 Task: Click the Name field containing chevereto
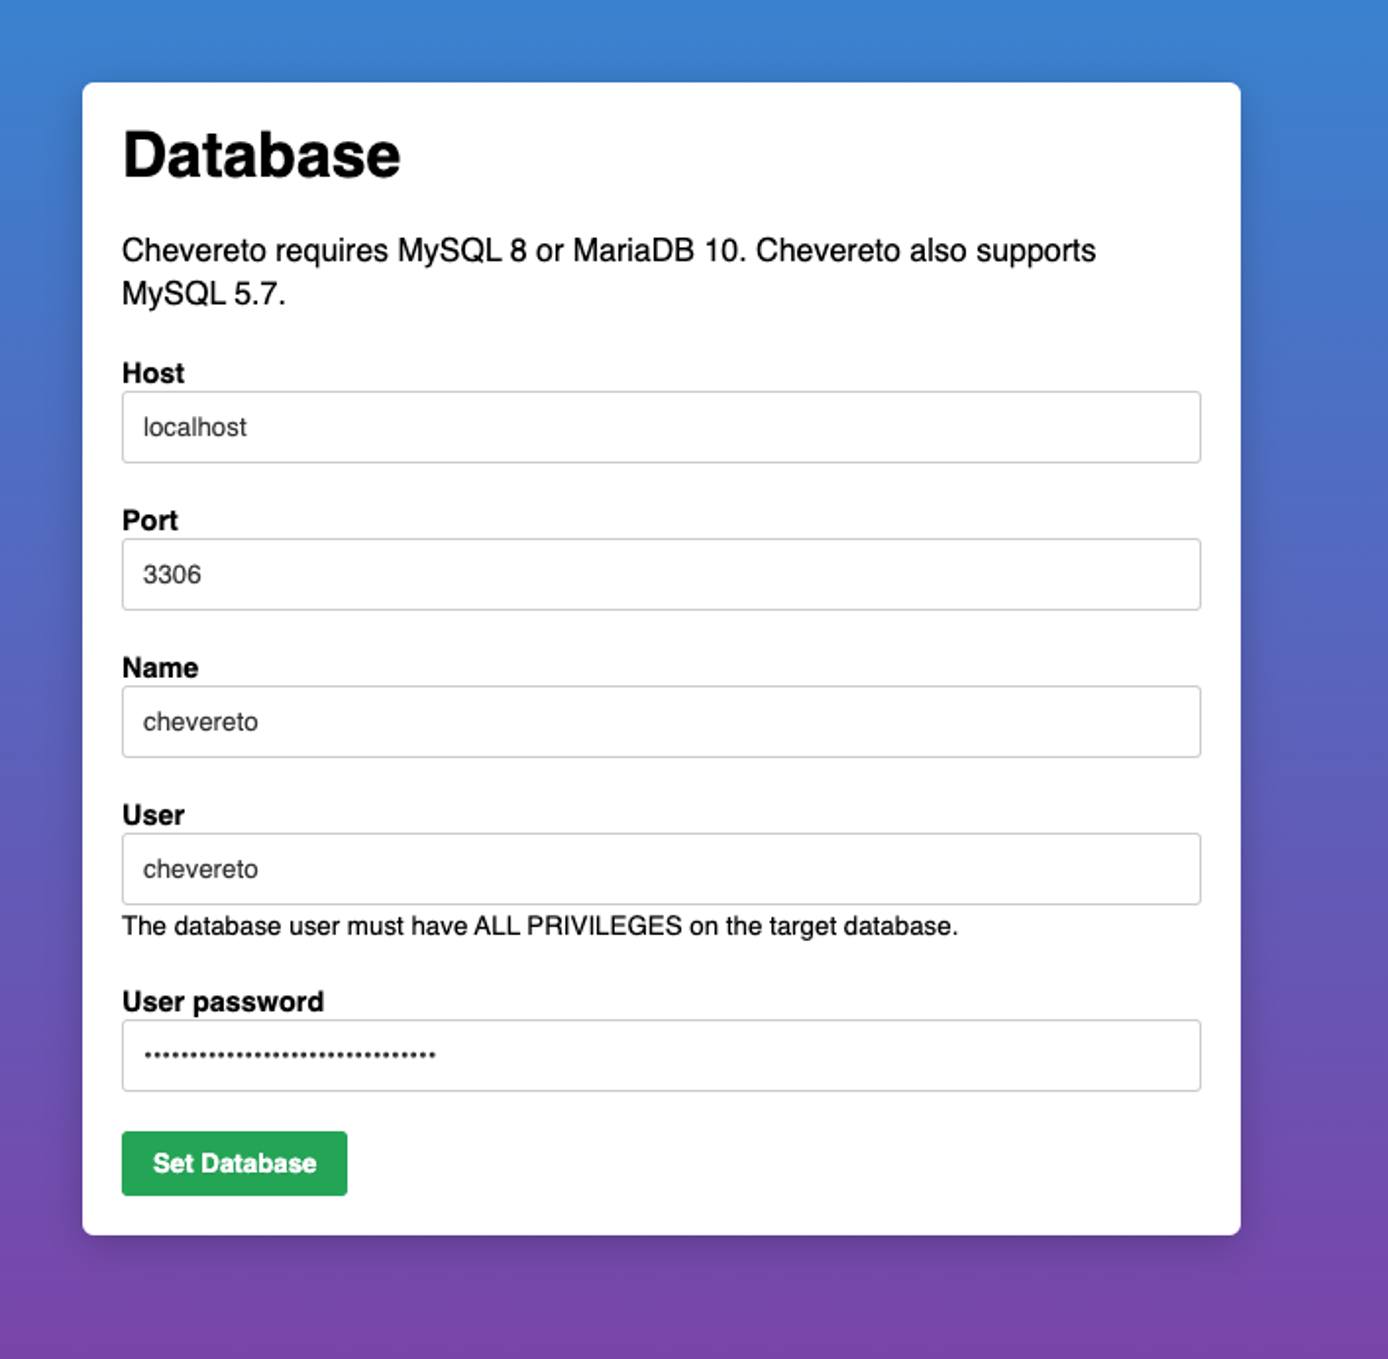click(660, 721)
